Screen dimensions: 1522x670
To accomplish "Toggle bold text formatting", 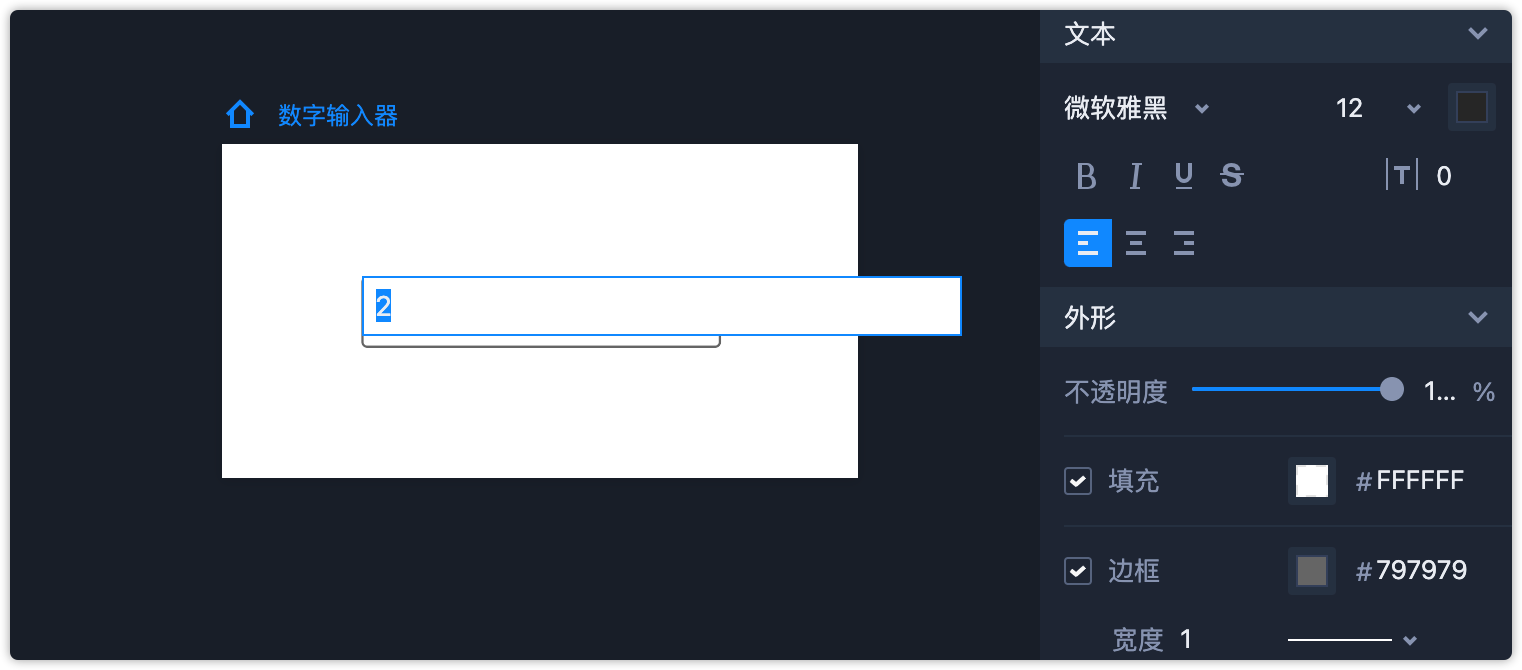I will (x=1086, y=177).
